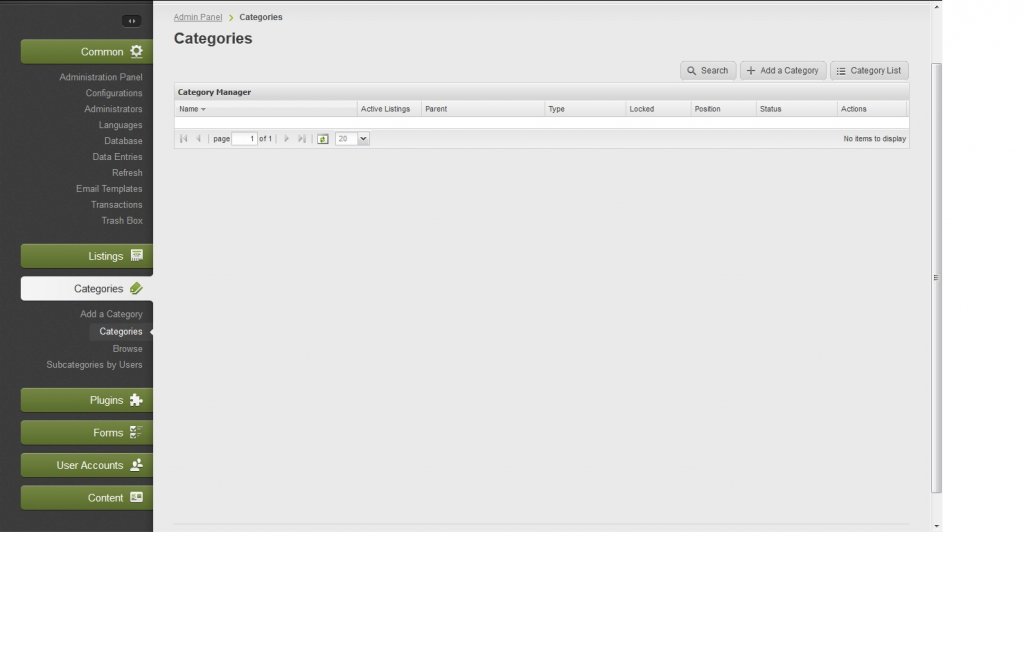Image resolution: width=1024 pixels, height=649 pixels.
Task: Open Configurations link
Action: coord(114,93)
